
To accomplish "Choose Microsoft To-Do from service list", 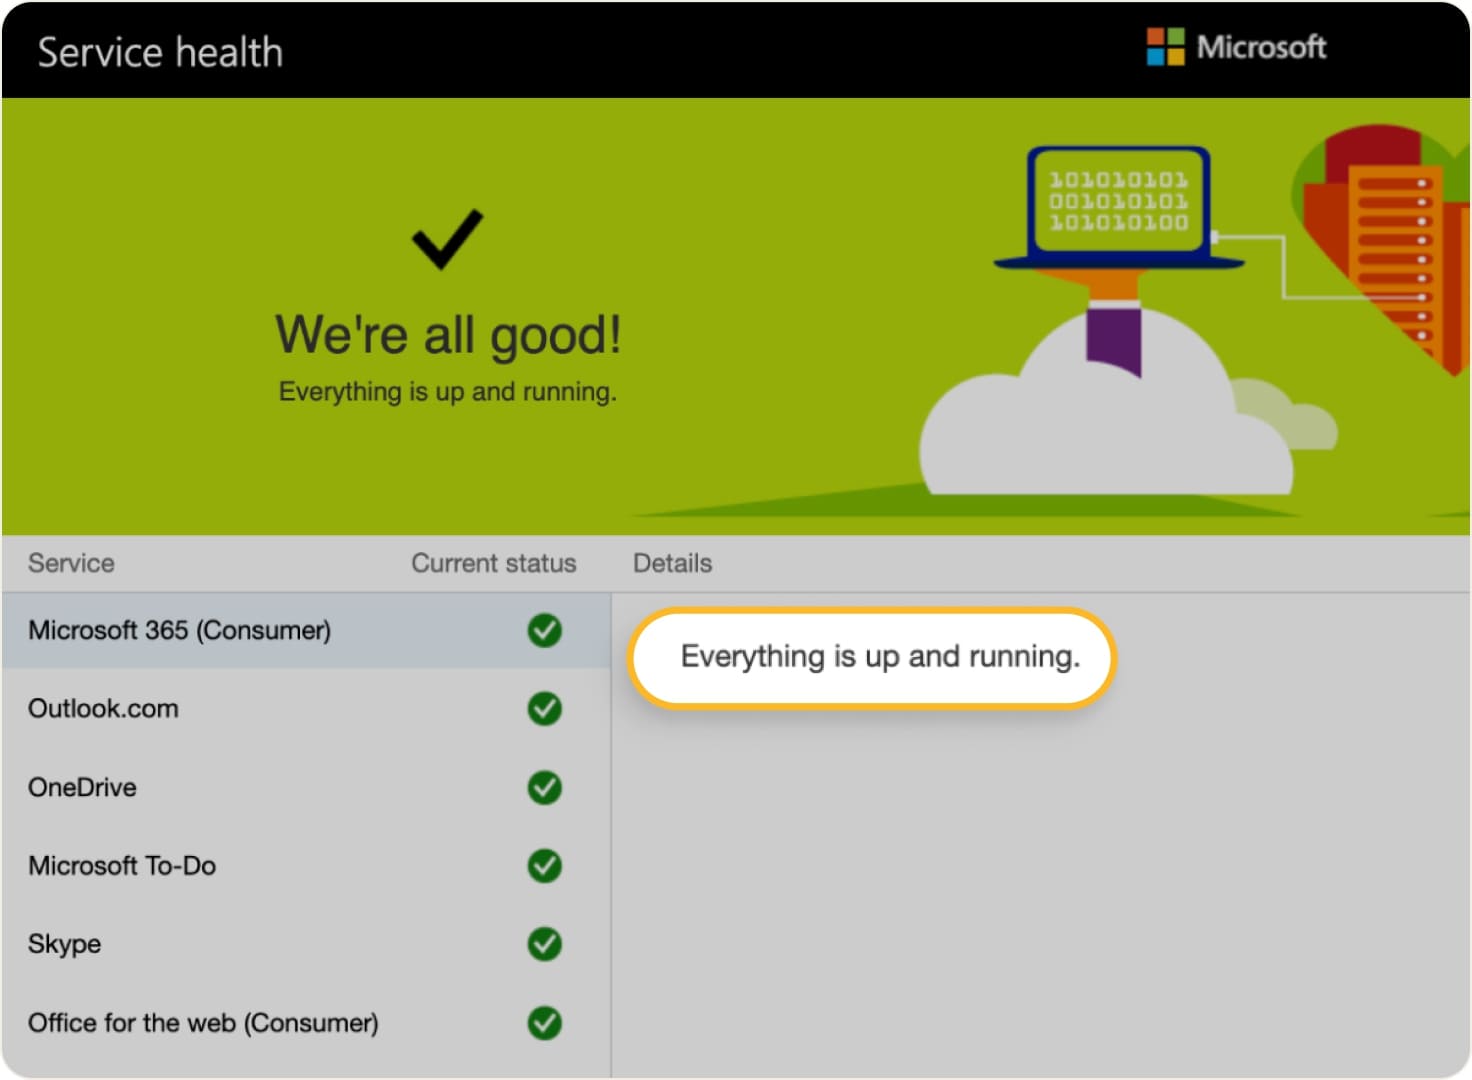I will click(x=122, y=866).
